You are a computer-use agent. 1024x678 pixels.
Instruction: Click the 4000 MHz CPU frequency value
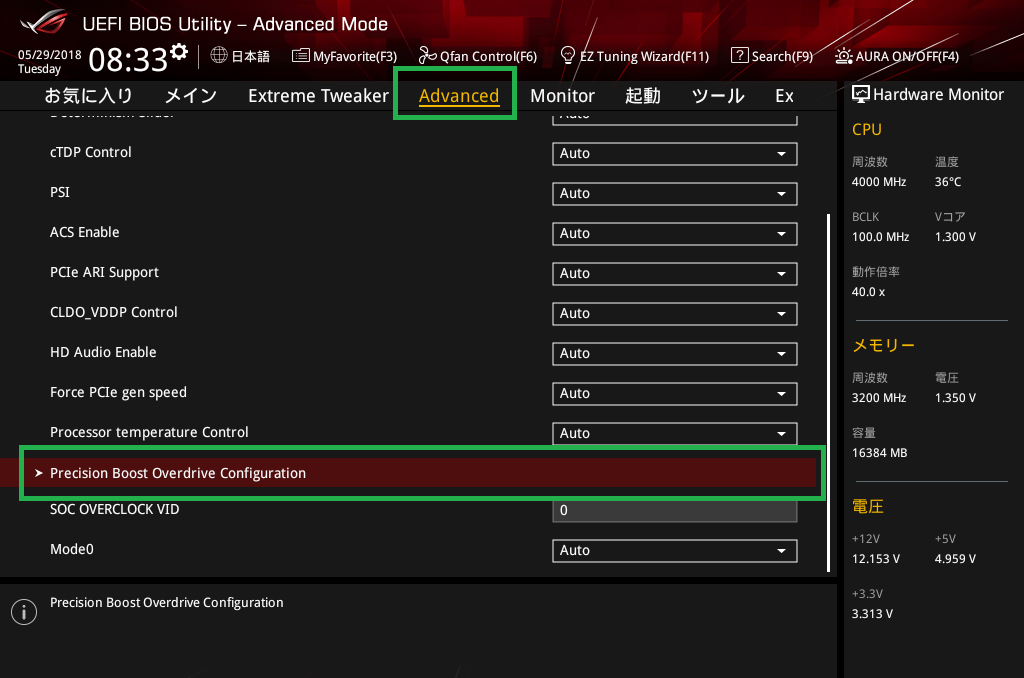[x=879, y=182]
